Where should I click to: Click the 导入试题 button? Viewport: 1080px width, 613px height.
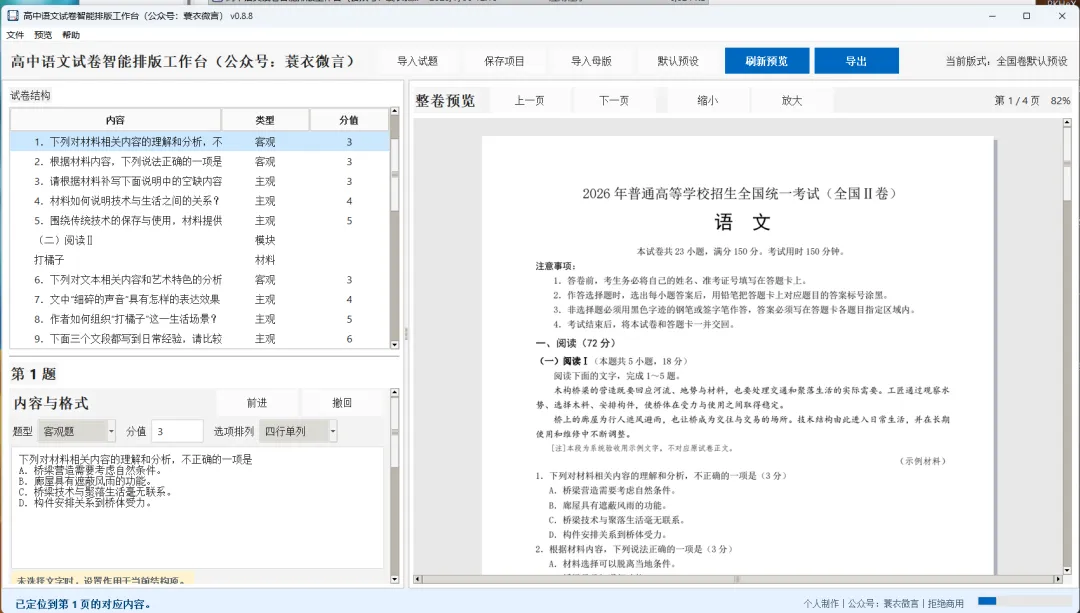point(417,61)
